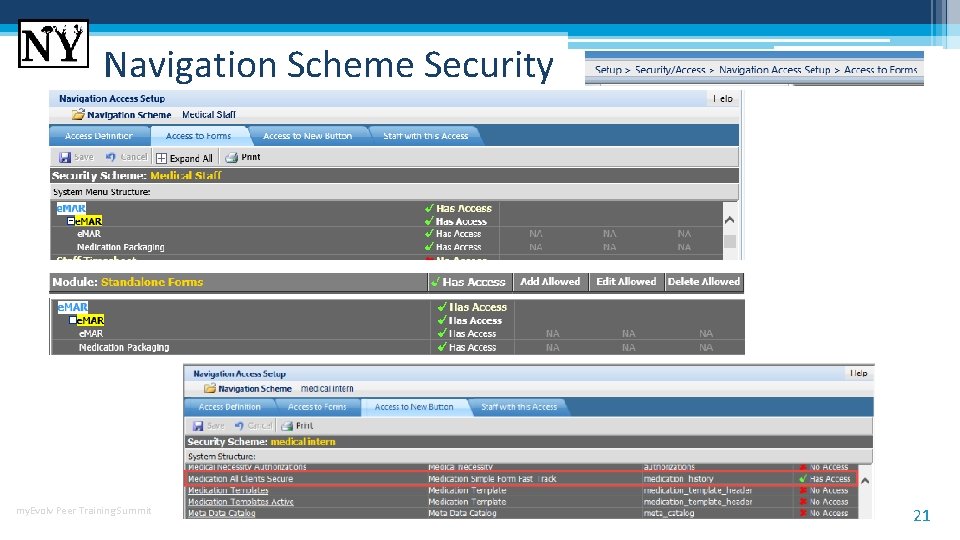
Task: Open Access Definition tab in Medical Staff window
Action: [x=99, y=136]
